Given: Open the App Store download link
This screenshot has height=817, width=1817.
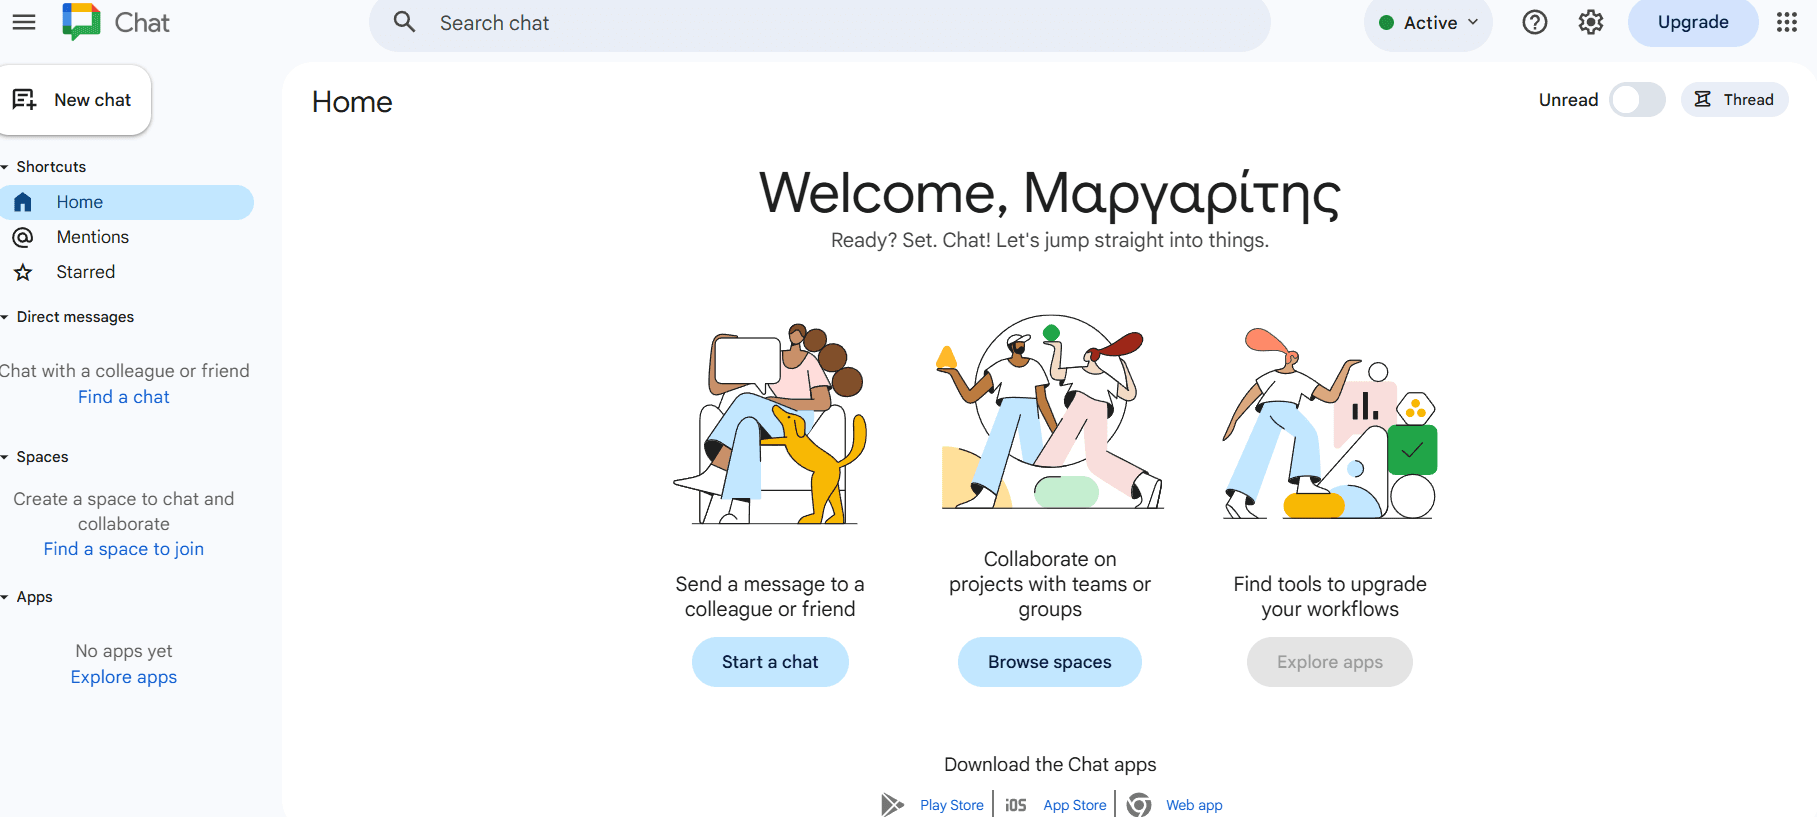Looking at the screenshot, I should [x=1074, y=805].
